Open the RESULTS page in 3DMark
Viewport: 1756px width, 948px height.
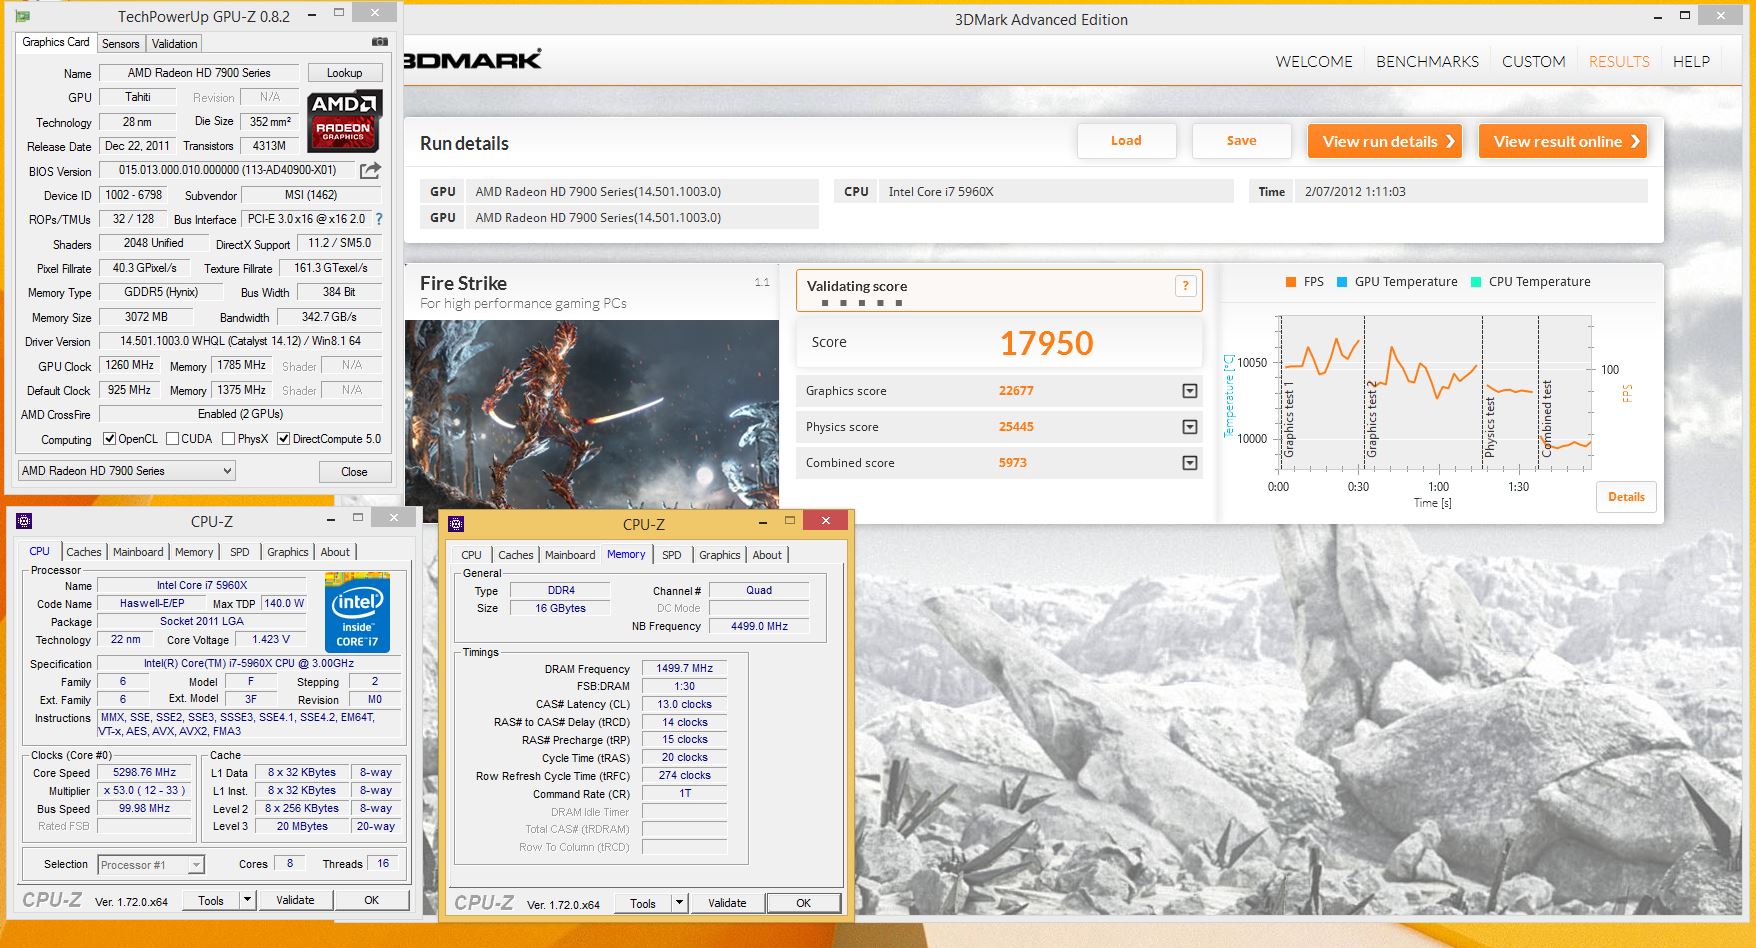coord(1619,62)
